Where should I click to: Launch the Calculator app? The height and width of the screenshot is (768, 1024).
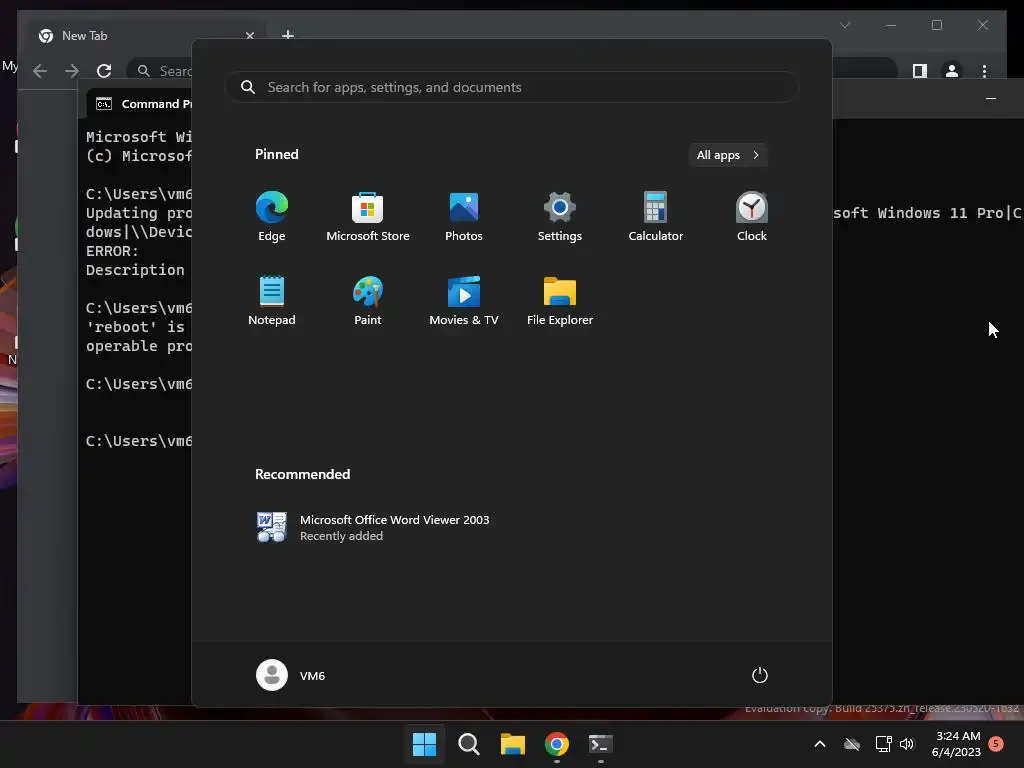coord(656,217)
